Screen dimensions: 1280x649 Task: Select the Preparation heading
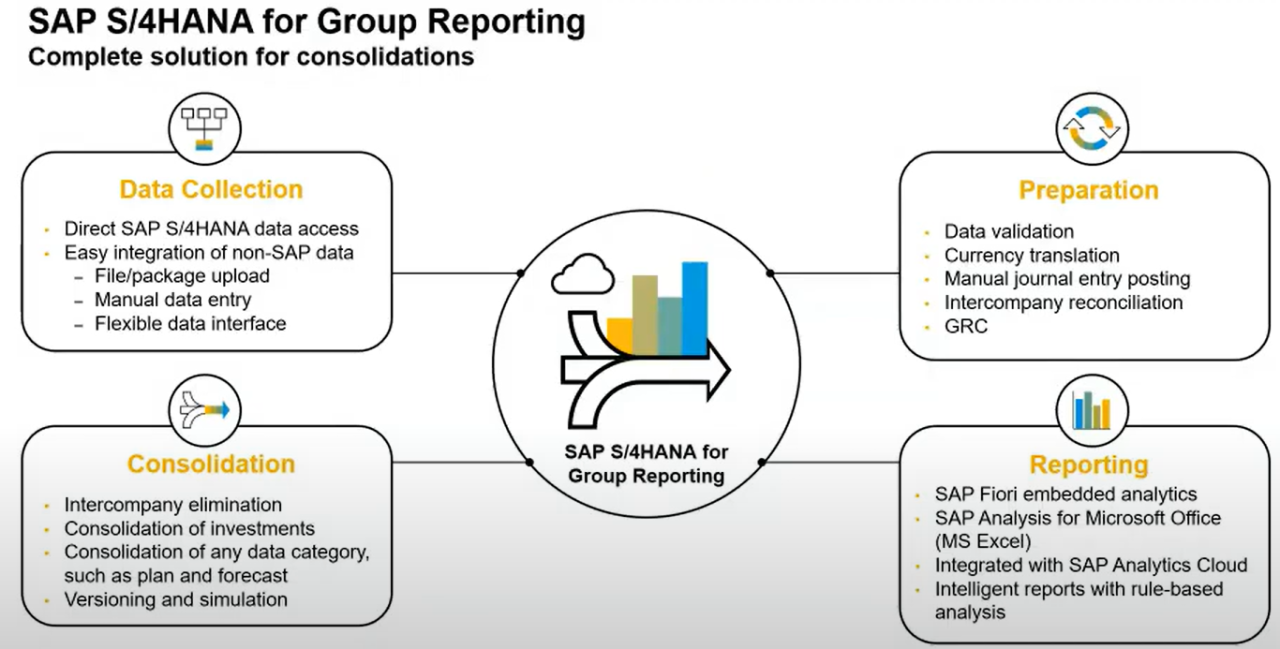[1088, 190]
